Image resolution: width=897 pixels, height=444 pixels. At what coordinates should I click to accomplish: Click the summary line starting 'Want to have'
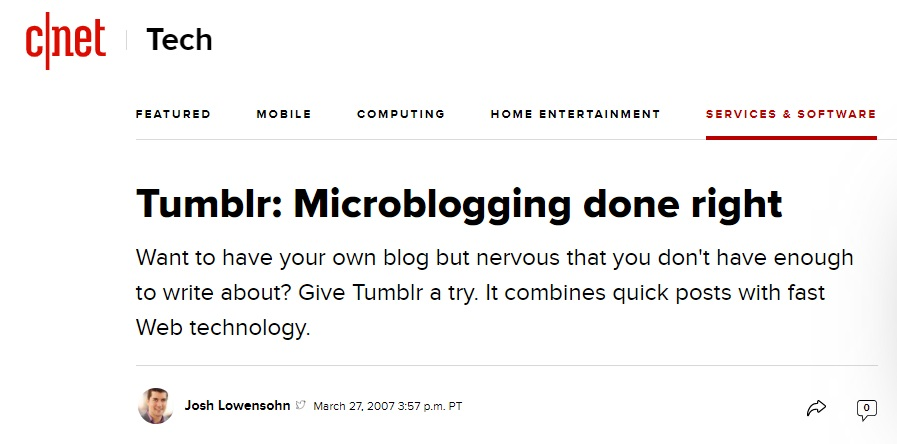pyautogui.click(x=494, y=258)
